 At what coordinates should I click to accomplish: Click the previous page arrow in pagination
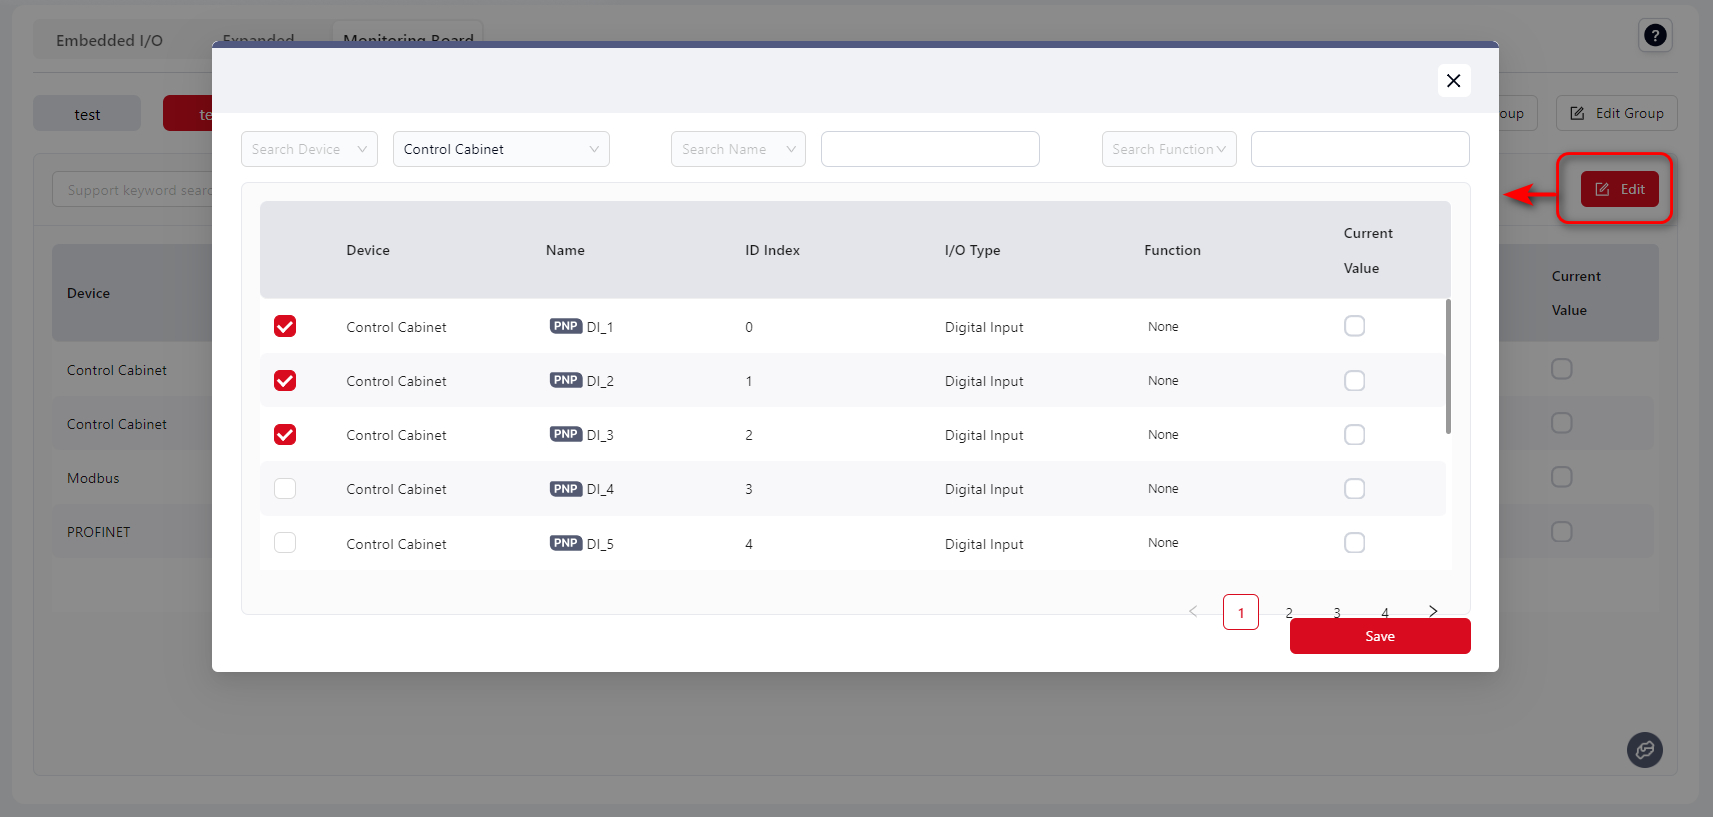pos(1193,611)
